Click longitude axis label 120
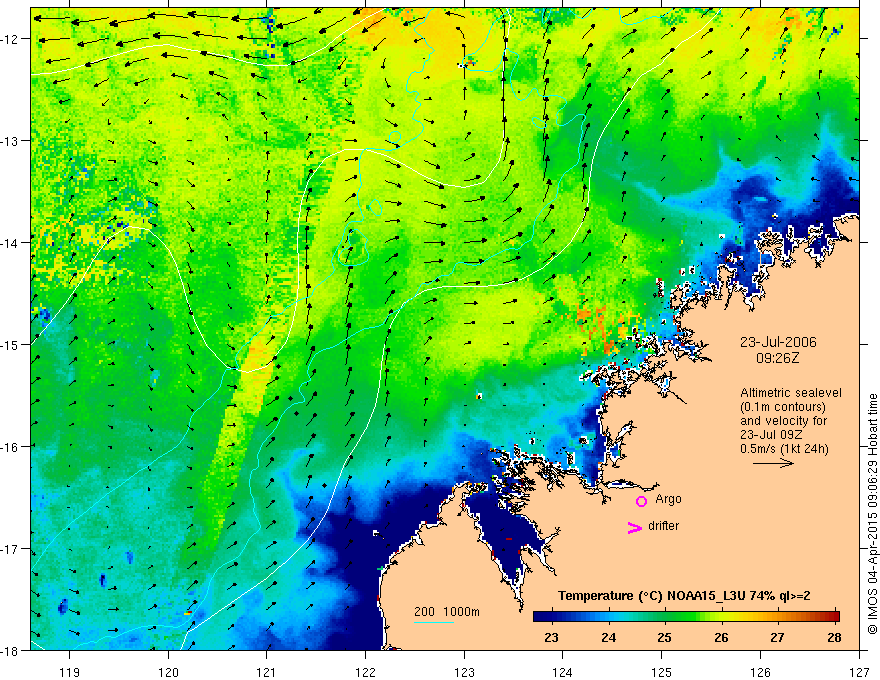Viewport: 880px width, 680px height. pyautogui.click(x=168, y=672)
